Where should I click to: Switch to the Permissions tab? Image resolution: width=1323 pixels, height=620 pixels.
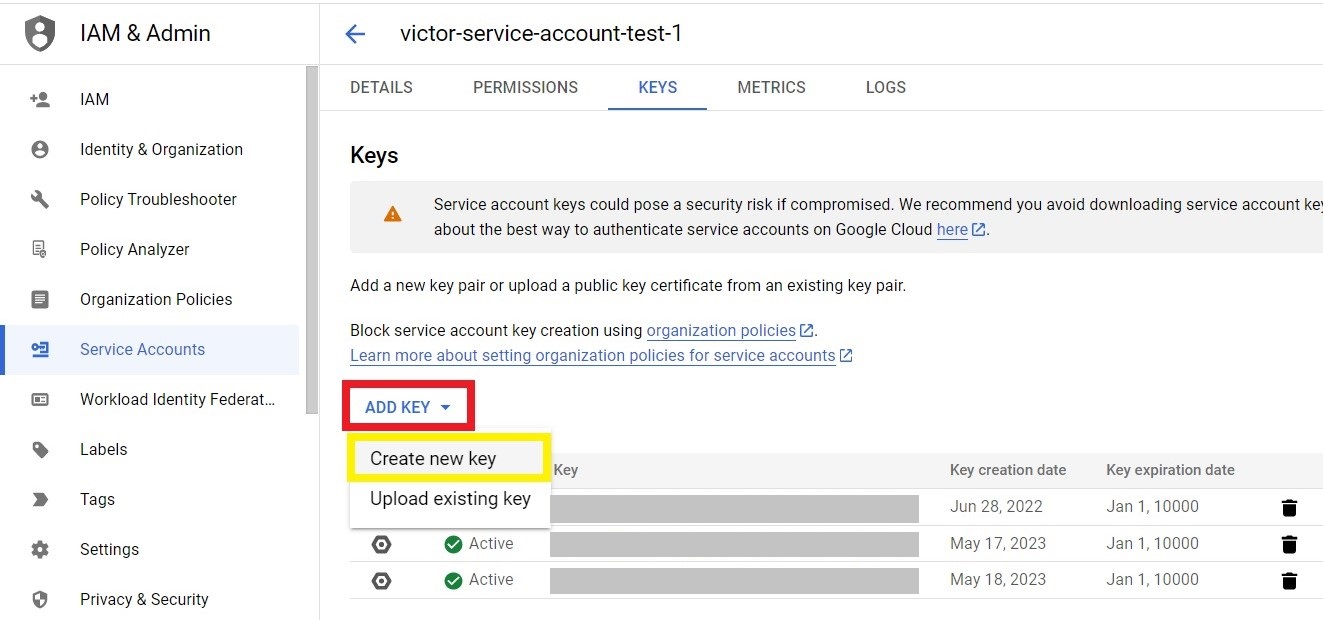pyautogui.click(x=525, y=87)
